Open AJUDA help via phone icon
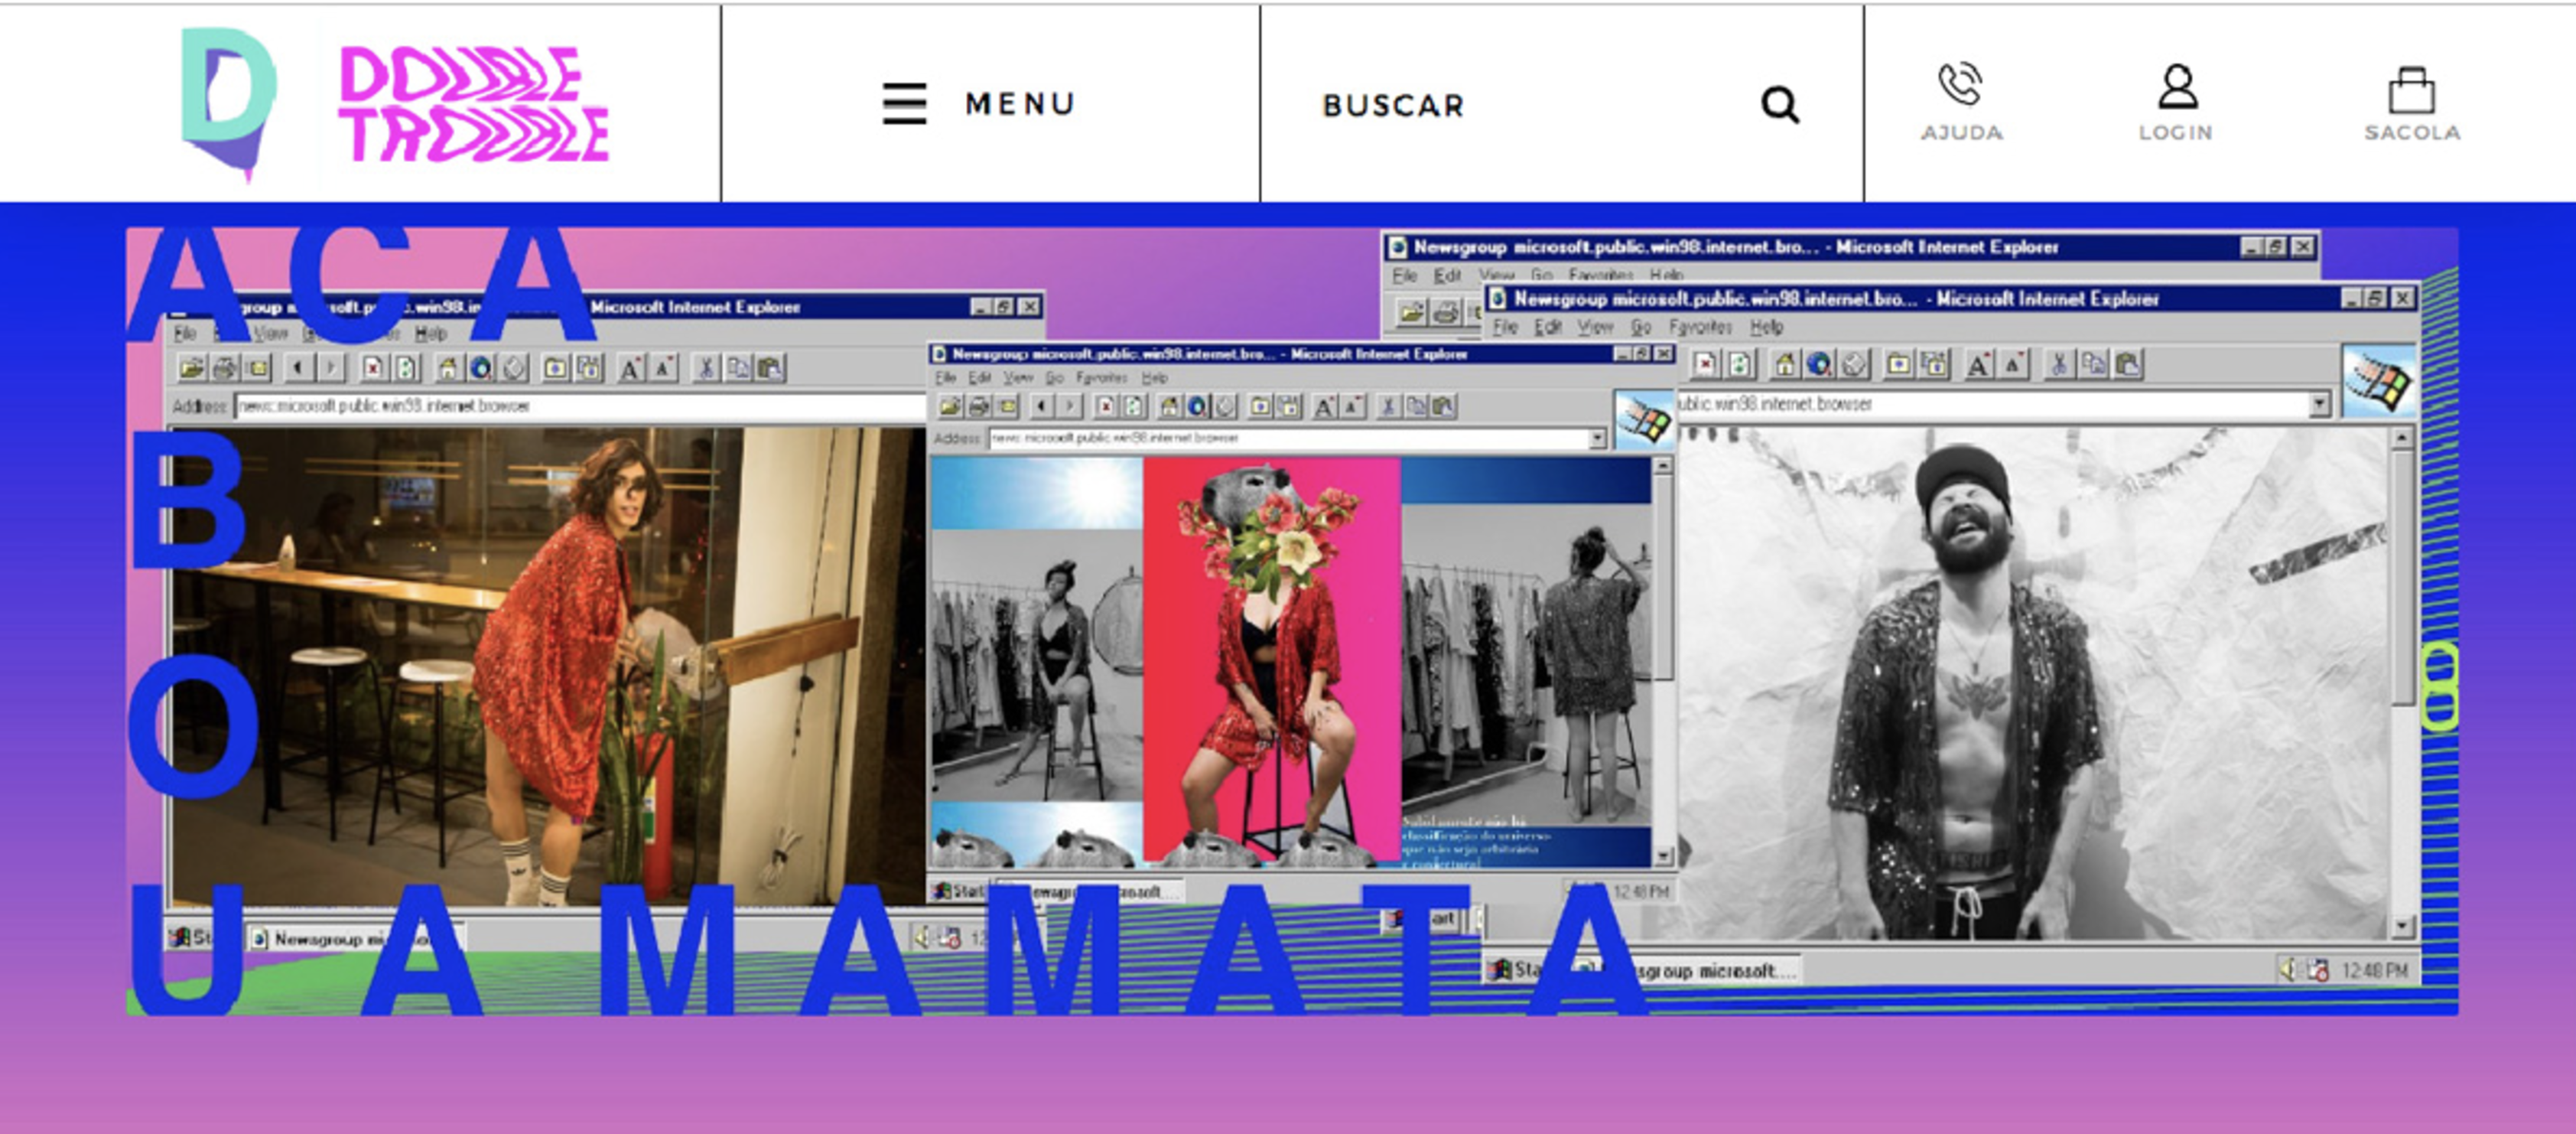The width and height of the screenshot is (2576, 1134). pos(1961,102)
